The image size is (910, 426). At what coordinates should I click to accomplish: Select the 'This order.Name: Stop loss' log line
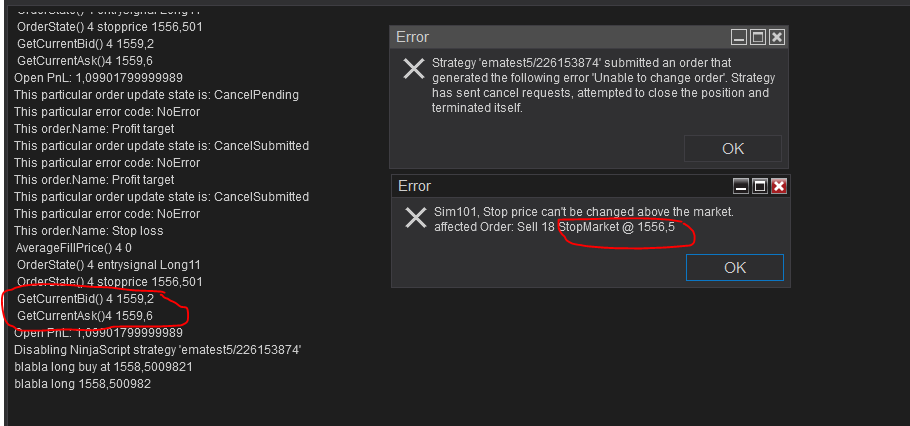tap(88, 230)
